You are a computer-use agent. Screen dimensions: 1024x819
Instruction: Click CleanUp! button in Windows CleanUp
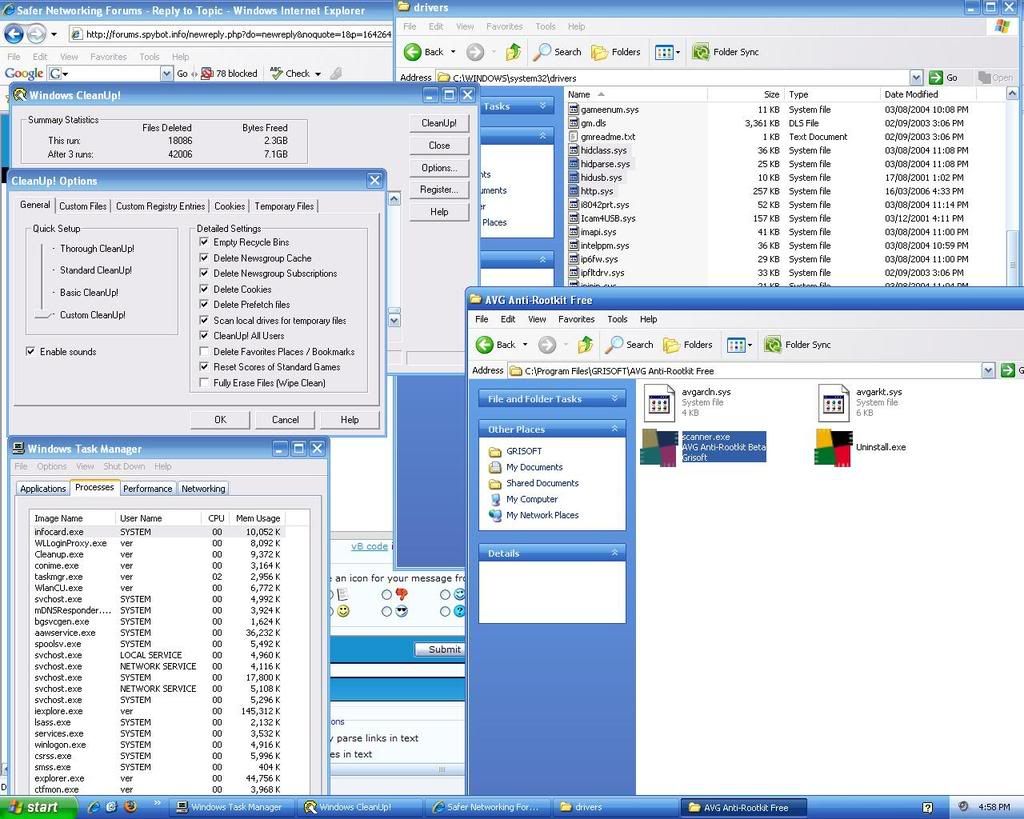(439, 123)
